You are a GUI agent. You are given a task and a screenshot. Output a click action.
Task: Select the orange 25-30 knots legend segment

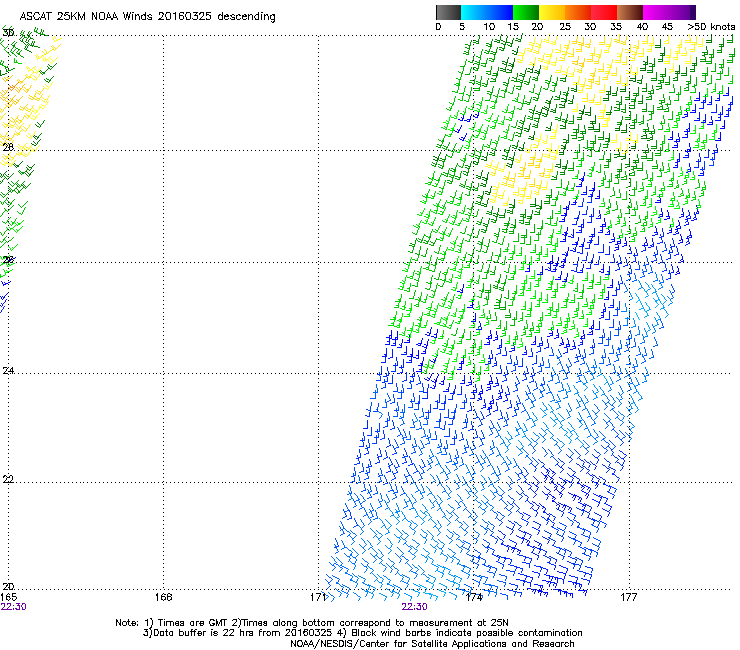pyautogui.click(x=578, y=12)
